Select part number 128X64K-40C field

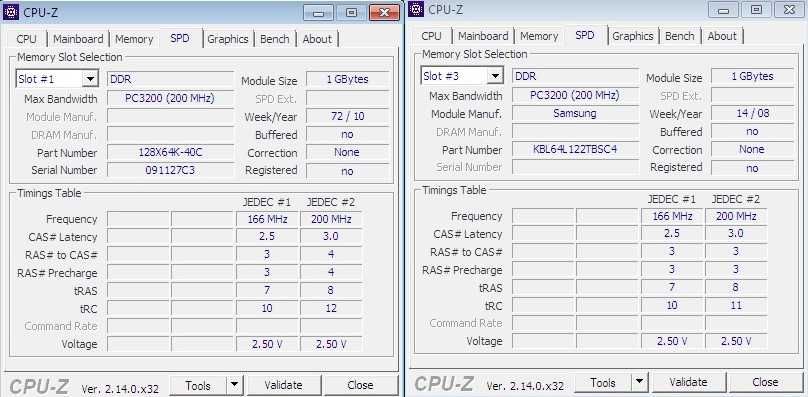point(170,153)
